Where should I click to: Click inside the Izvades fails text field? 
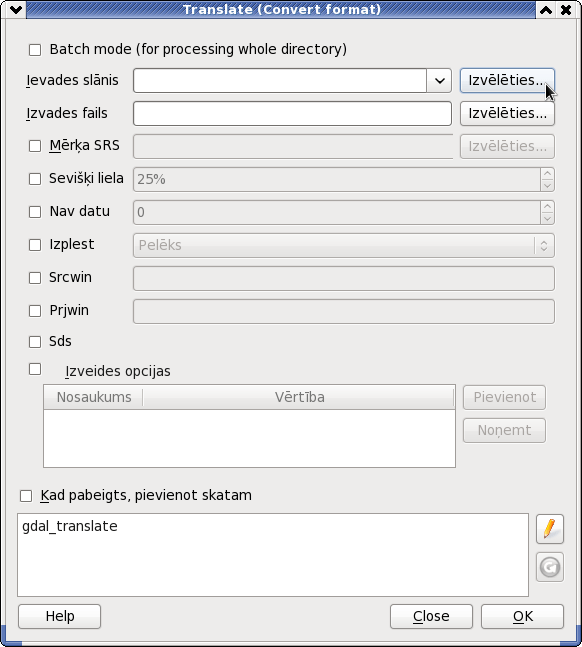292,113
